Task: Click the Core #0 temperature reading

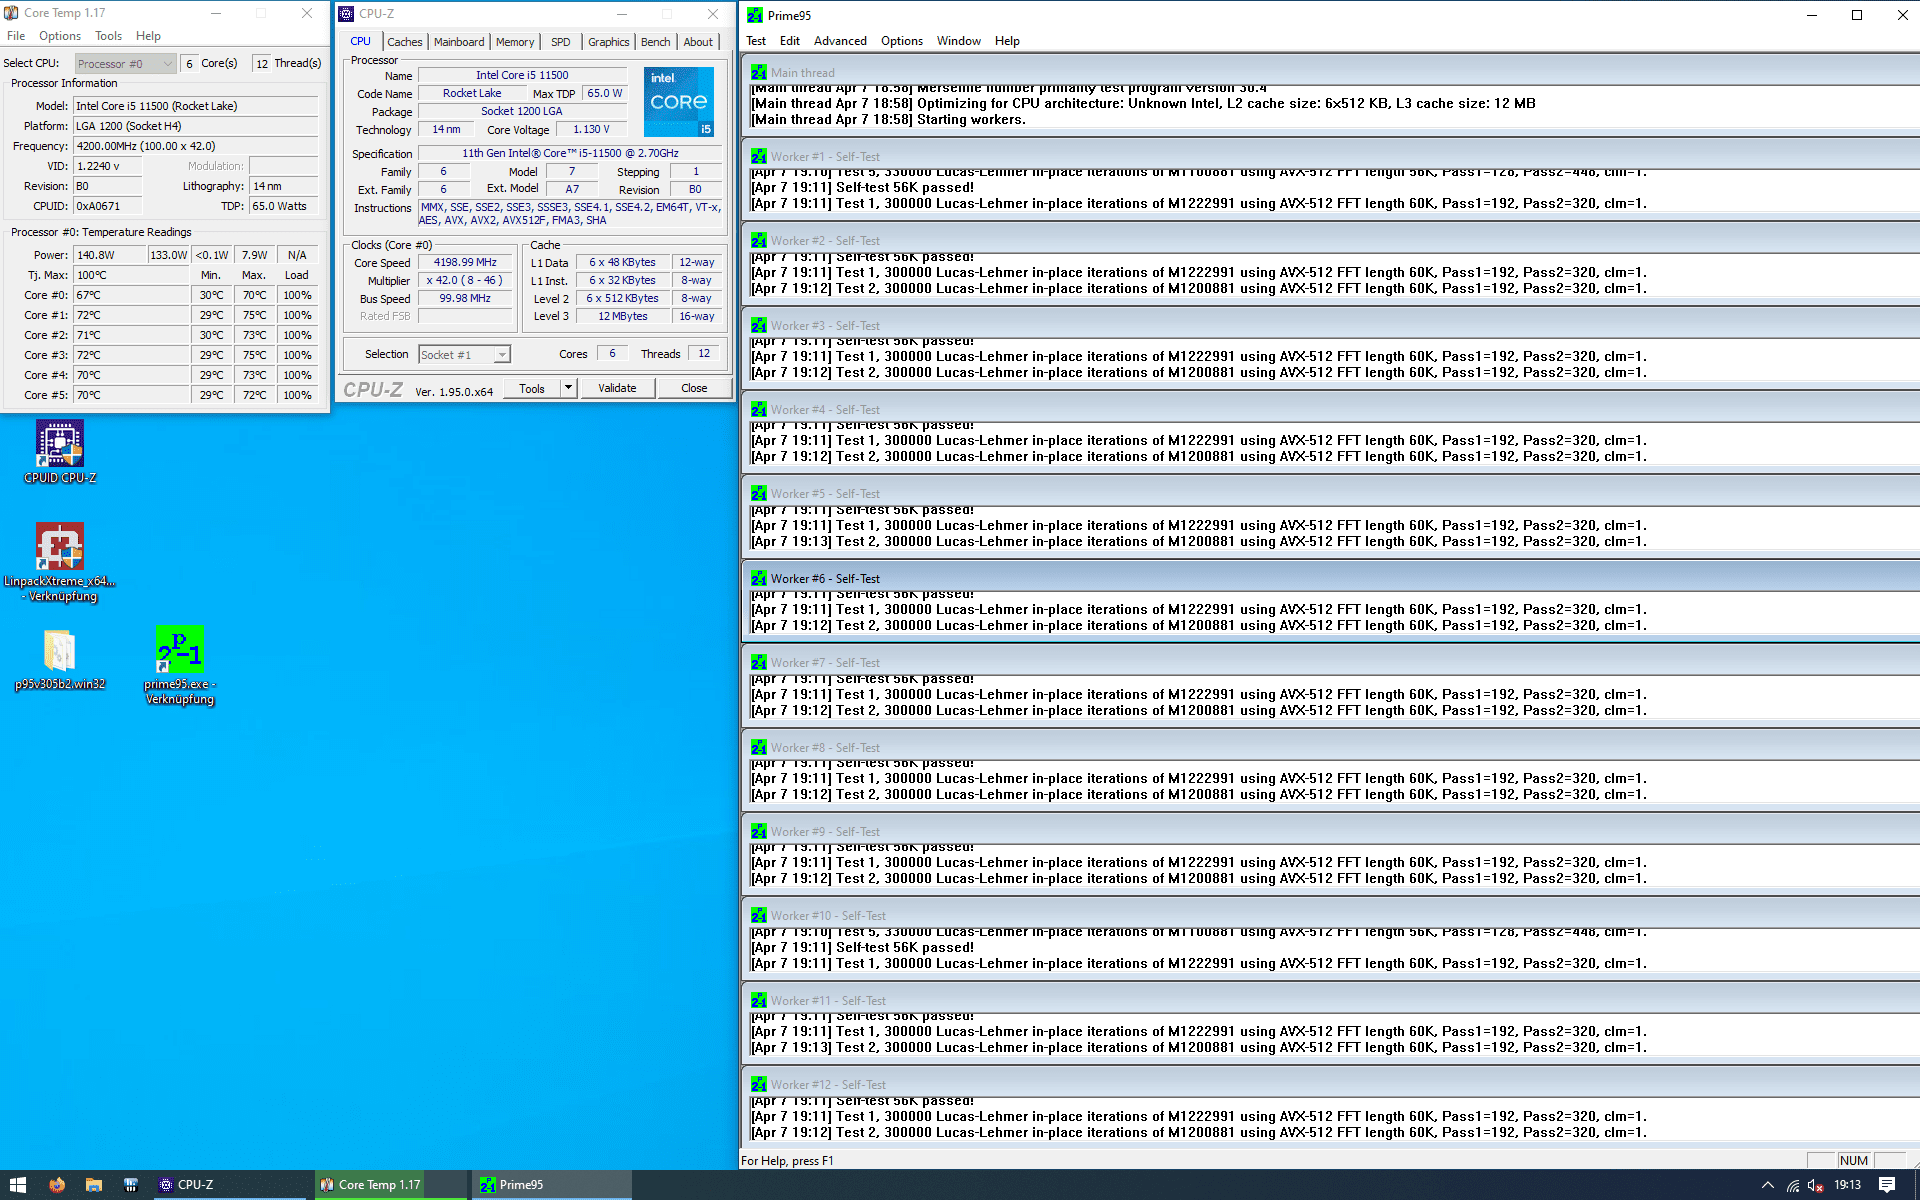Action: pyautogui.click(x=131, y=295)
